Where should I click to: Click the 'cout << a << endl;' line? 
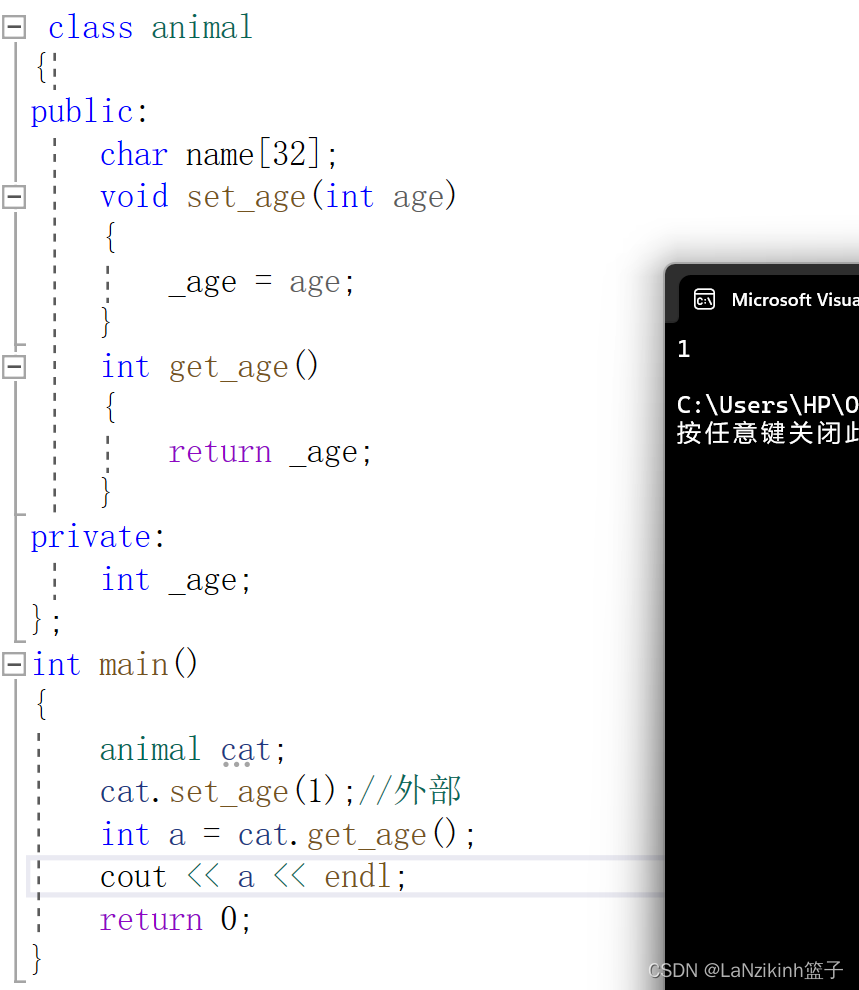pyautogui.click(x=253, y=877)
